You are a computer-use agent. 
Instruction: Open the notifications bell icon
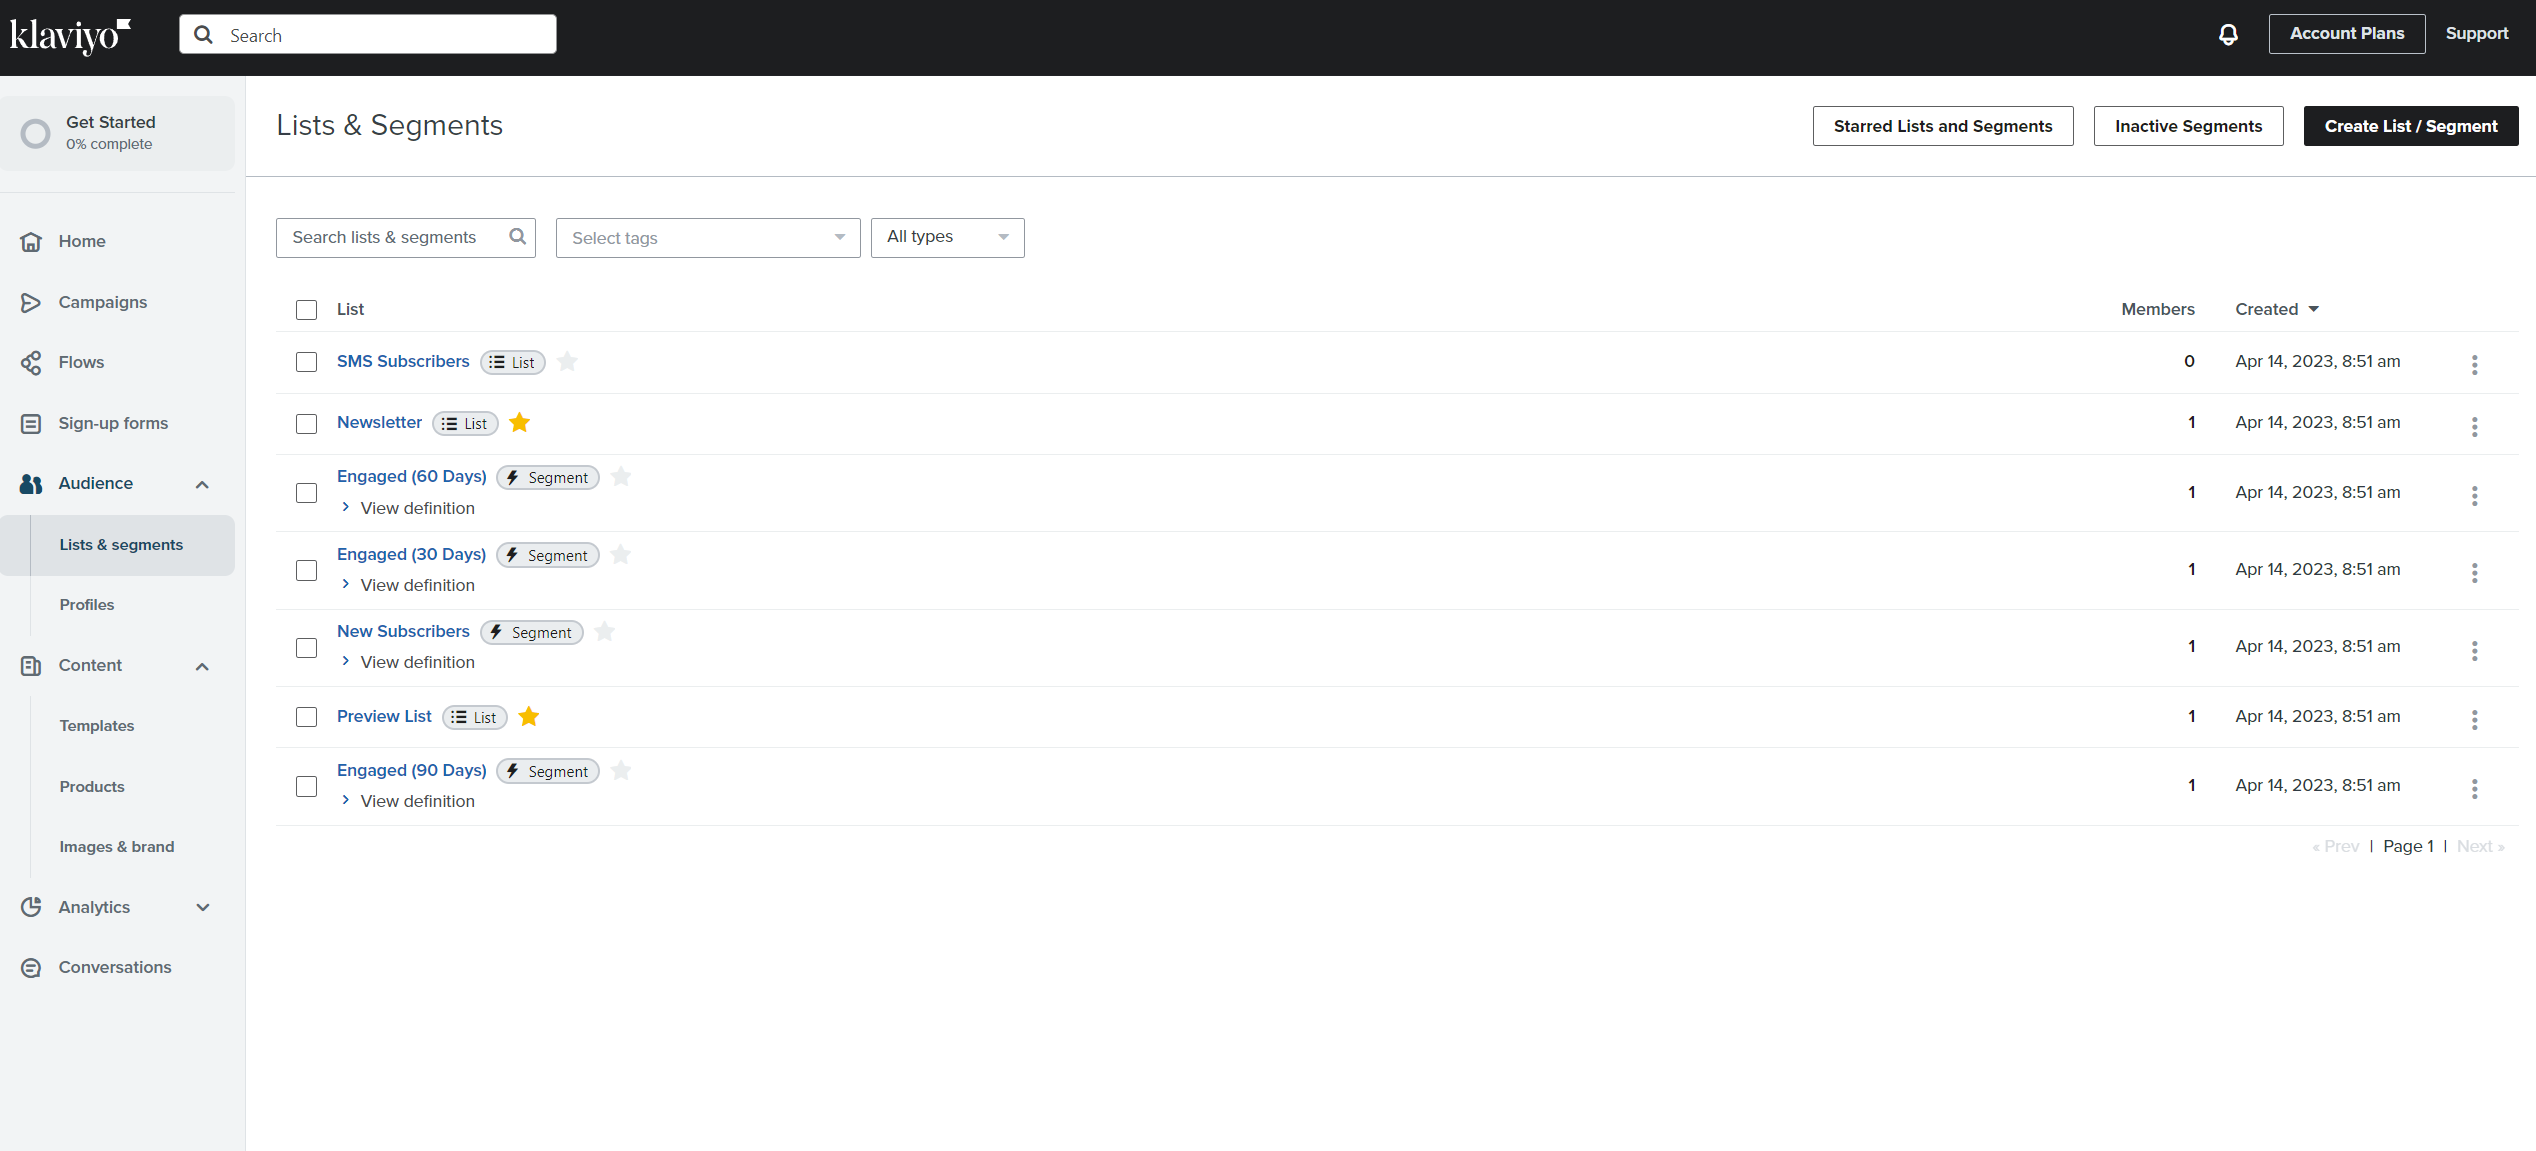click(x=2227, y=33)
